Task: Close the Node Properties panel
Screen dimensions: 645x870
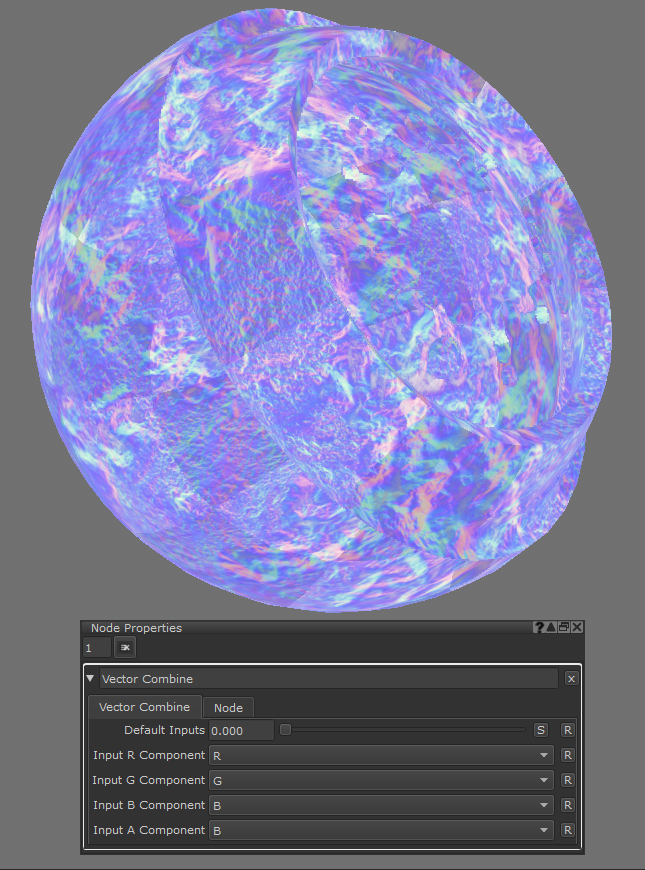Action: tap(577, 627)
